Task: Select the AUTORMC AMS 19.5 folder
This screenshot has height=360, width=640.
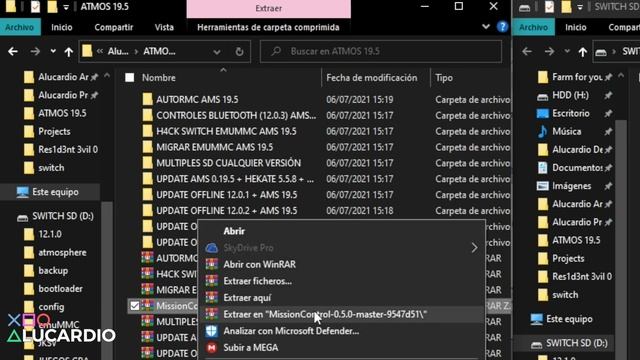Action: 197,100
